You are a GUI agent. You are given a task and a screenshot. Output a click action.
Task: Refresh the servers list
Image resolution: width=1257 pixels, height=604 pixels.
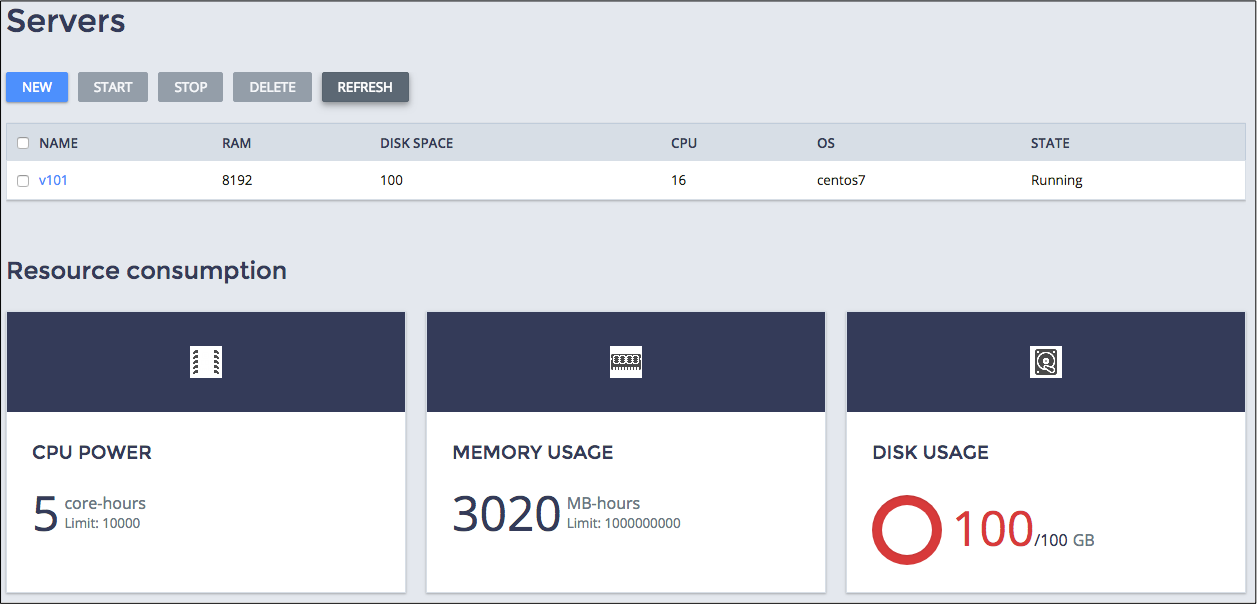(x=365, y=87)
